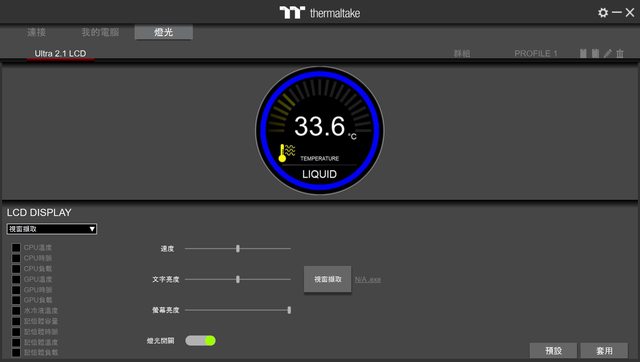Open settings via the gear icon
Image resolution: width=640 pixels, height=362 pixels.
603,13
